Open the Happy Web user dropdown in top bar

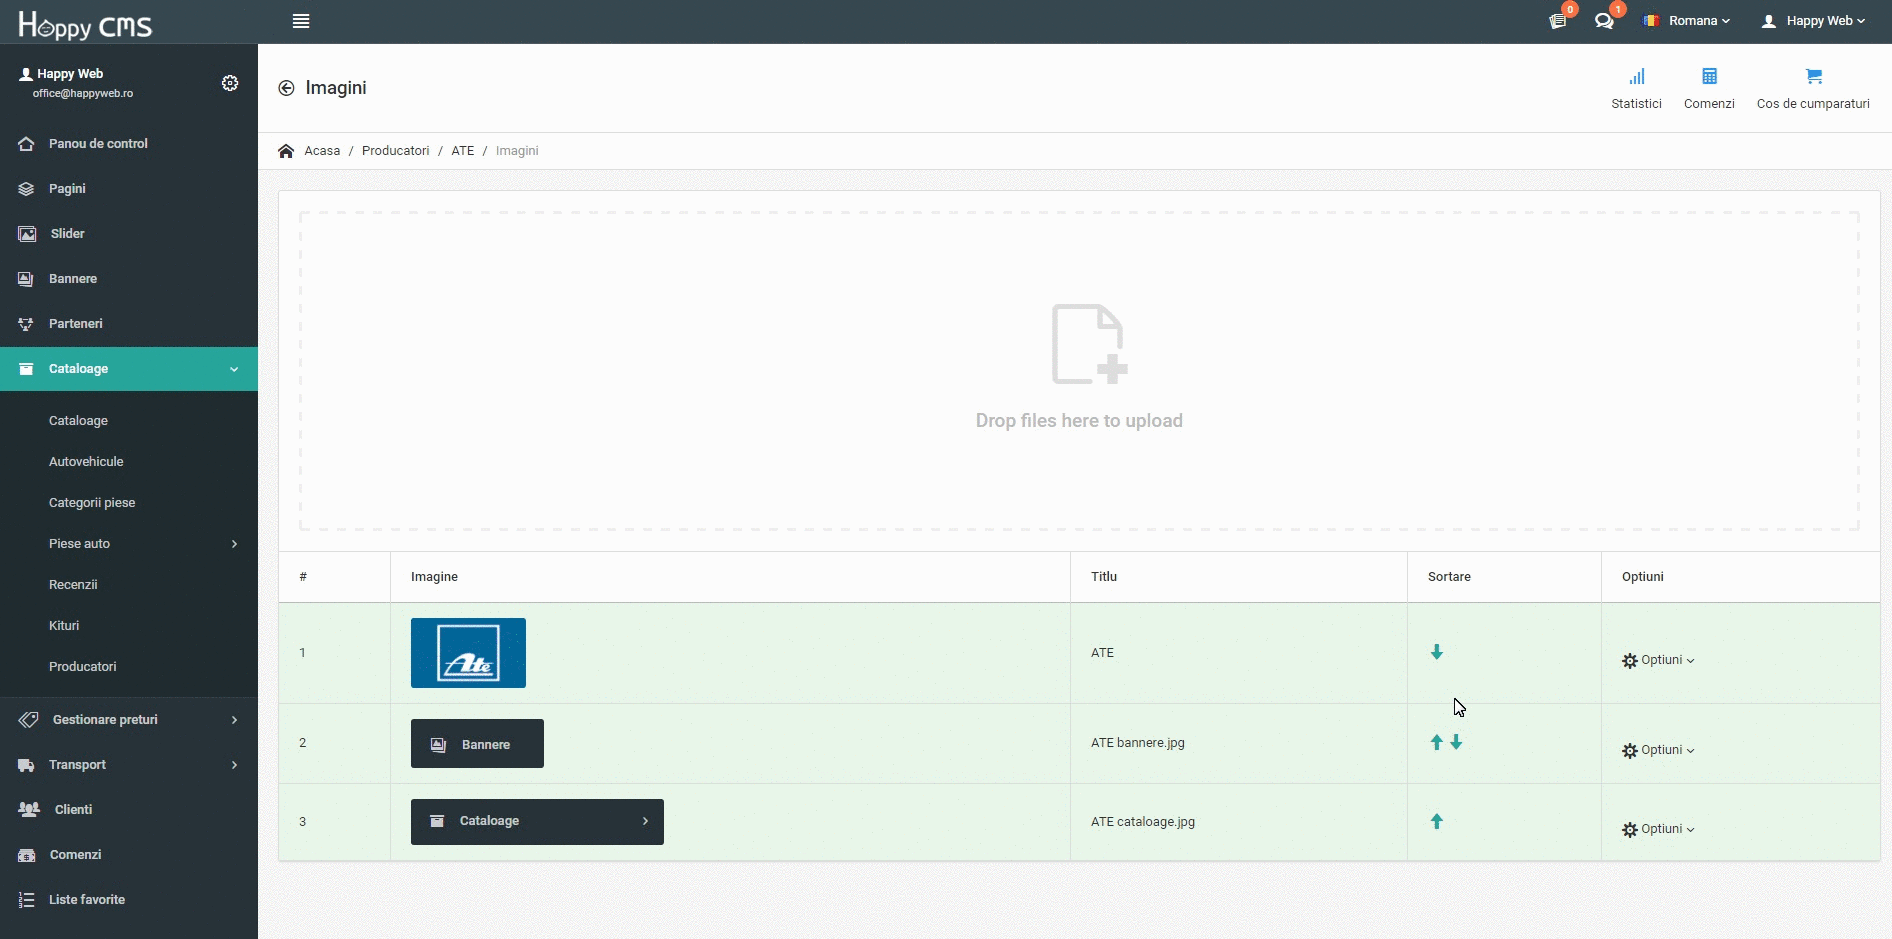[x=1813, y=21]
